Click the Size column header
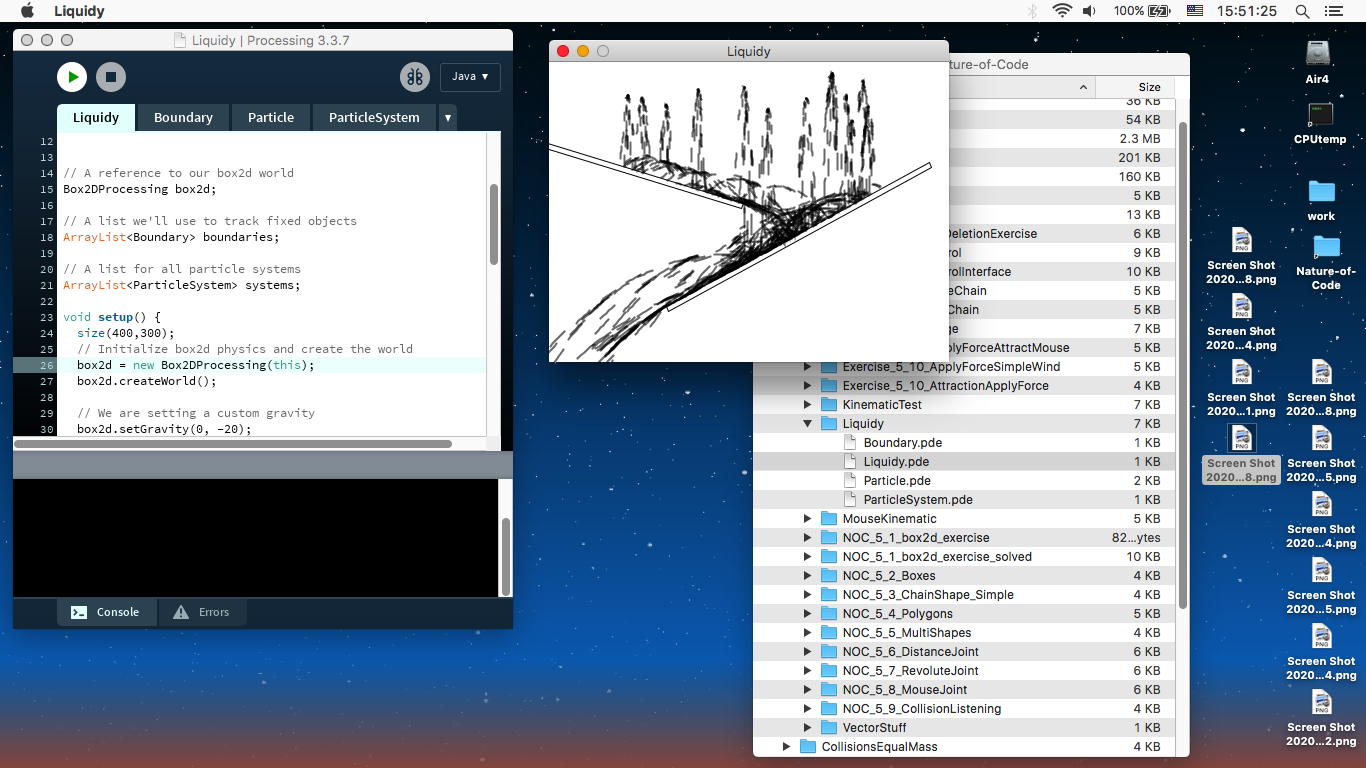Image resolution: width=1366 pixels, height=768 pixels. pos(1148,87)
